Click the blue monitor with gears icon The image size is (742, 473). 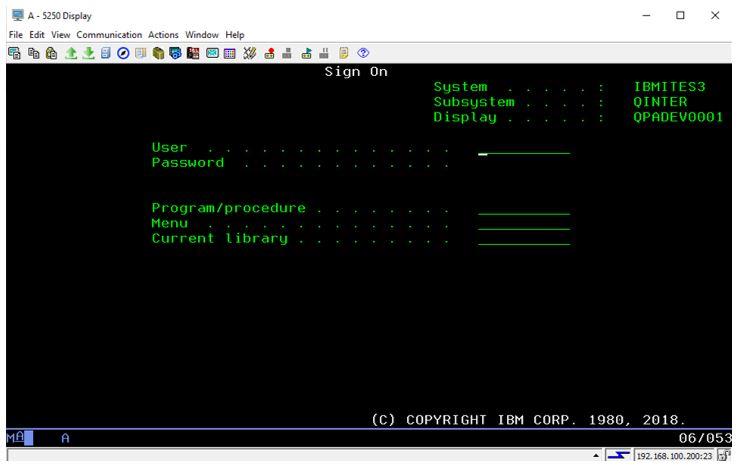175,53
